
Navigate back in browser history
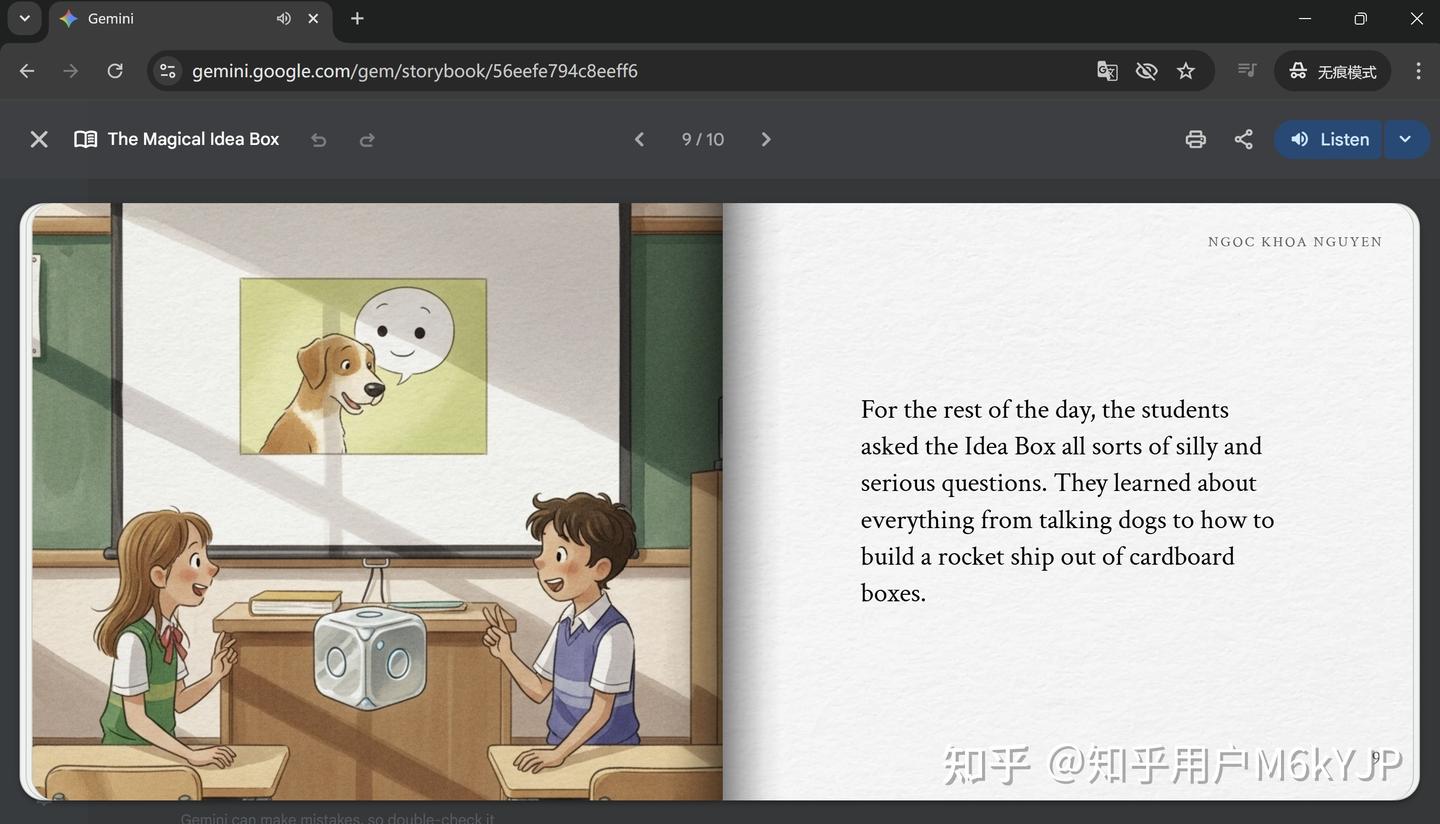27,71
